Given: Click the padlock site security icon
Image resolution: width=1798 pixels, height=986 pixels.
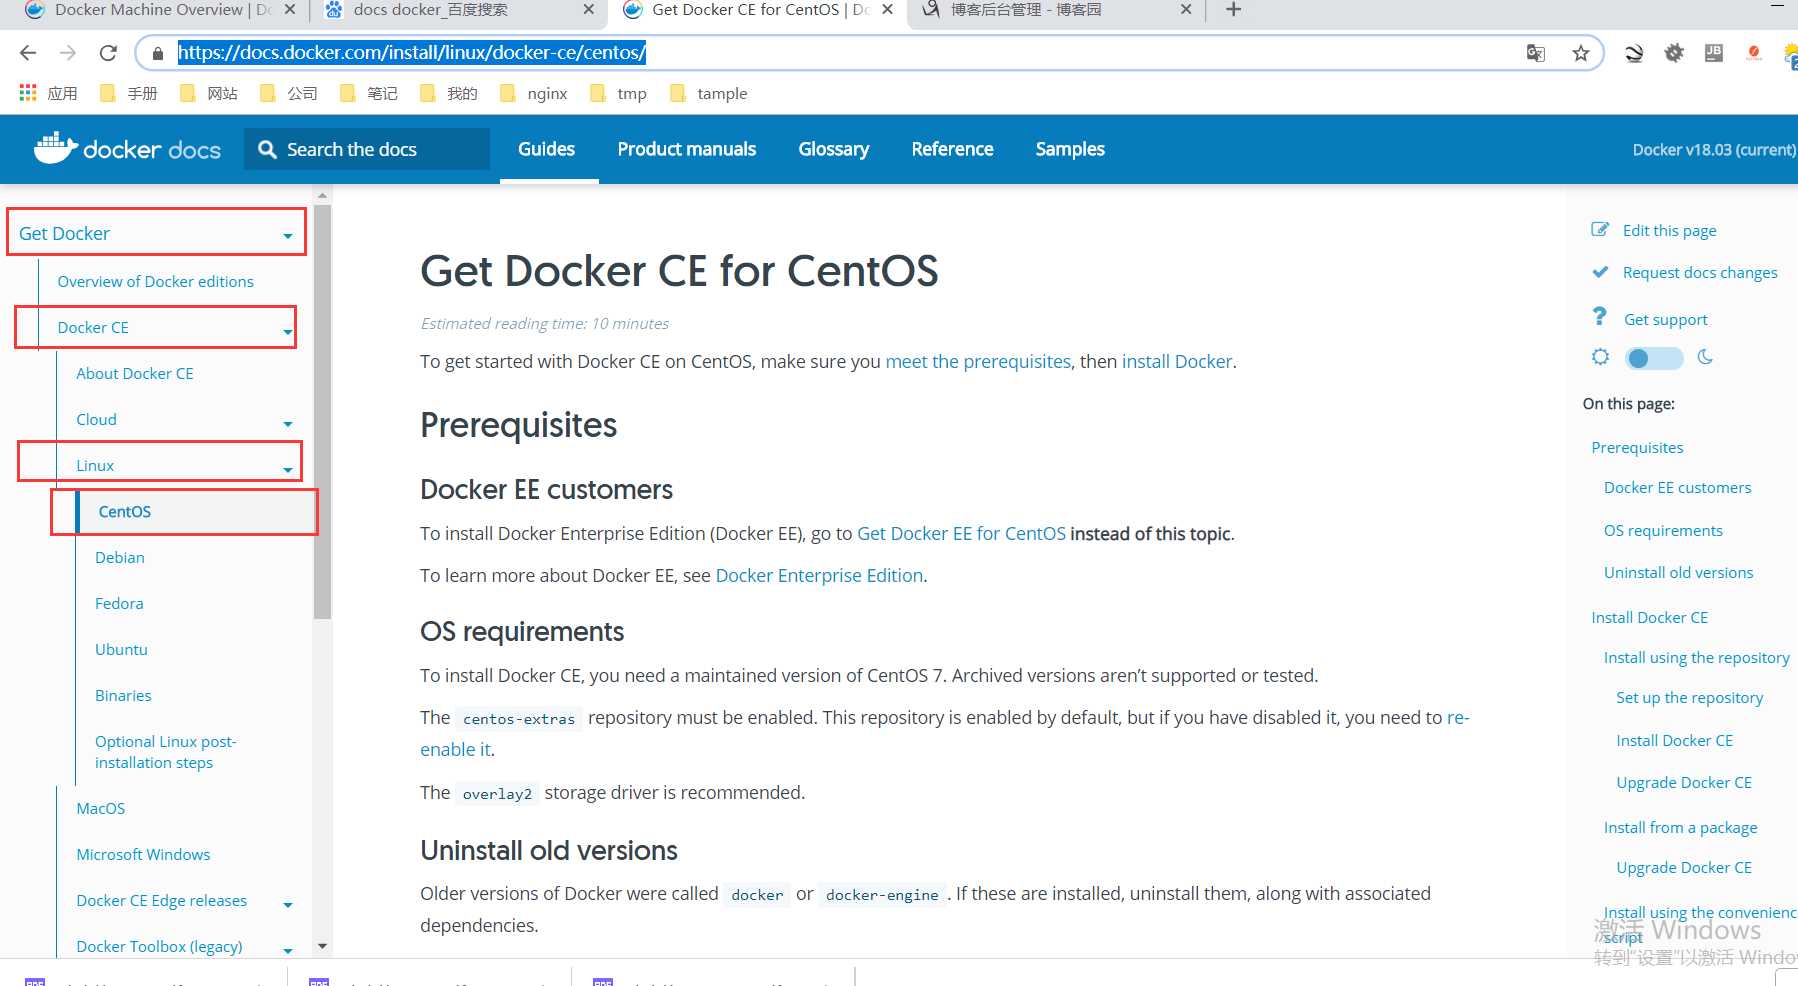Looking at the screenshot, I should (x=157, y=53).
